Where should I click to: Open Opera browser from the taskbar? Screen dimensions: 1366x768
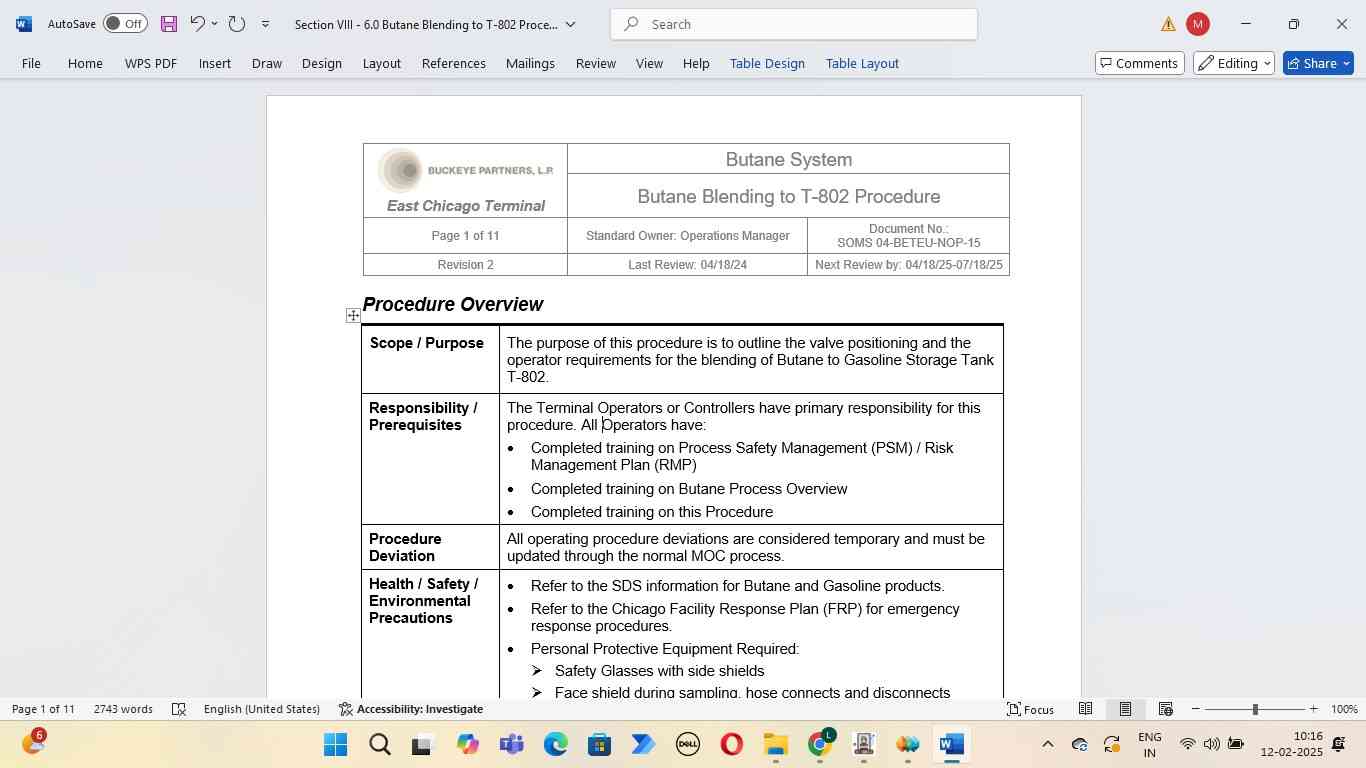(x=731, y=745)
